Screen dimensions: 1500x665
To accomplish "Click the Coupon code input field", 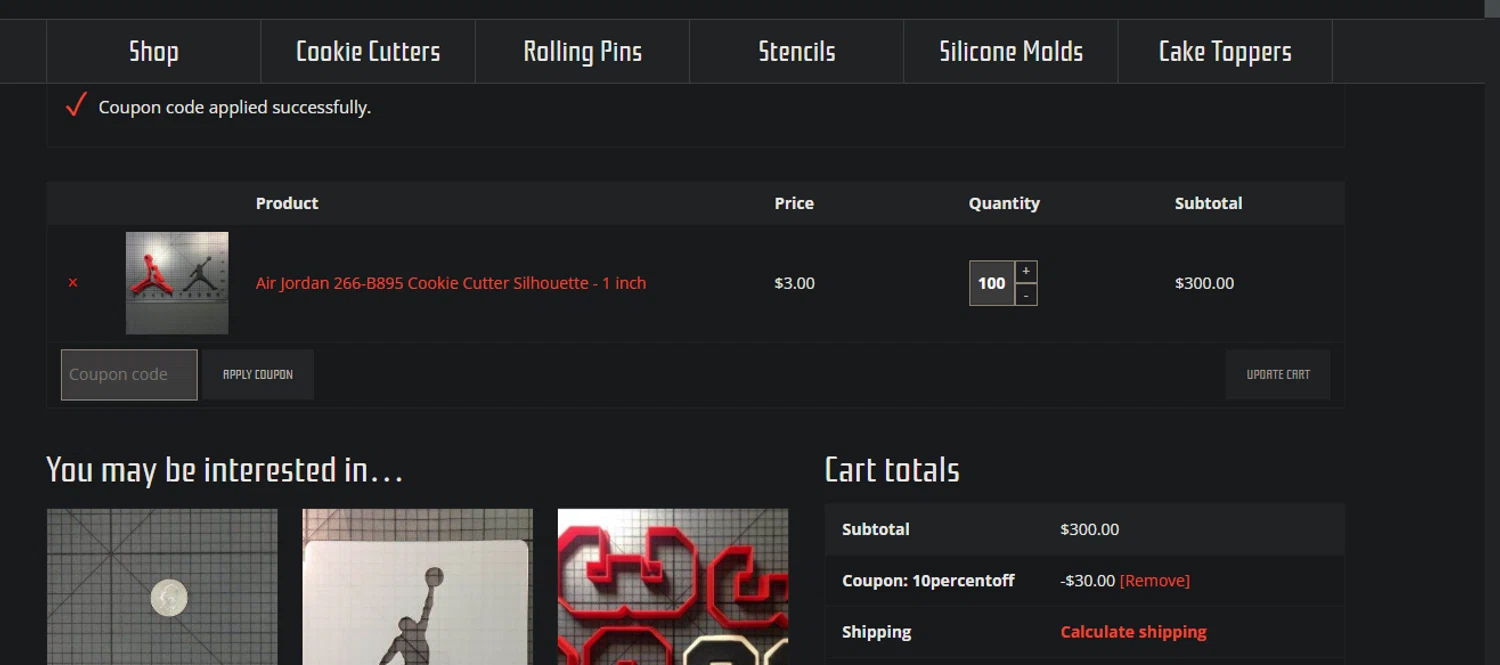I will [x=129, y=374].
